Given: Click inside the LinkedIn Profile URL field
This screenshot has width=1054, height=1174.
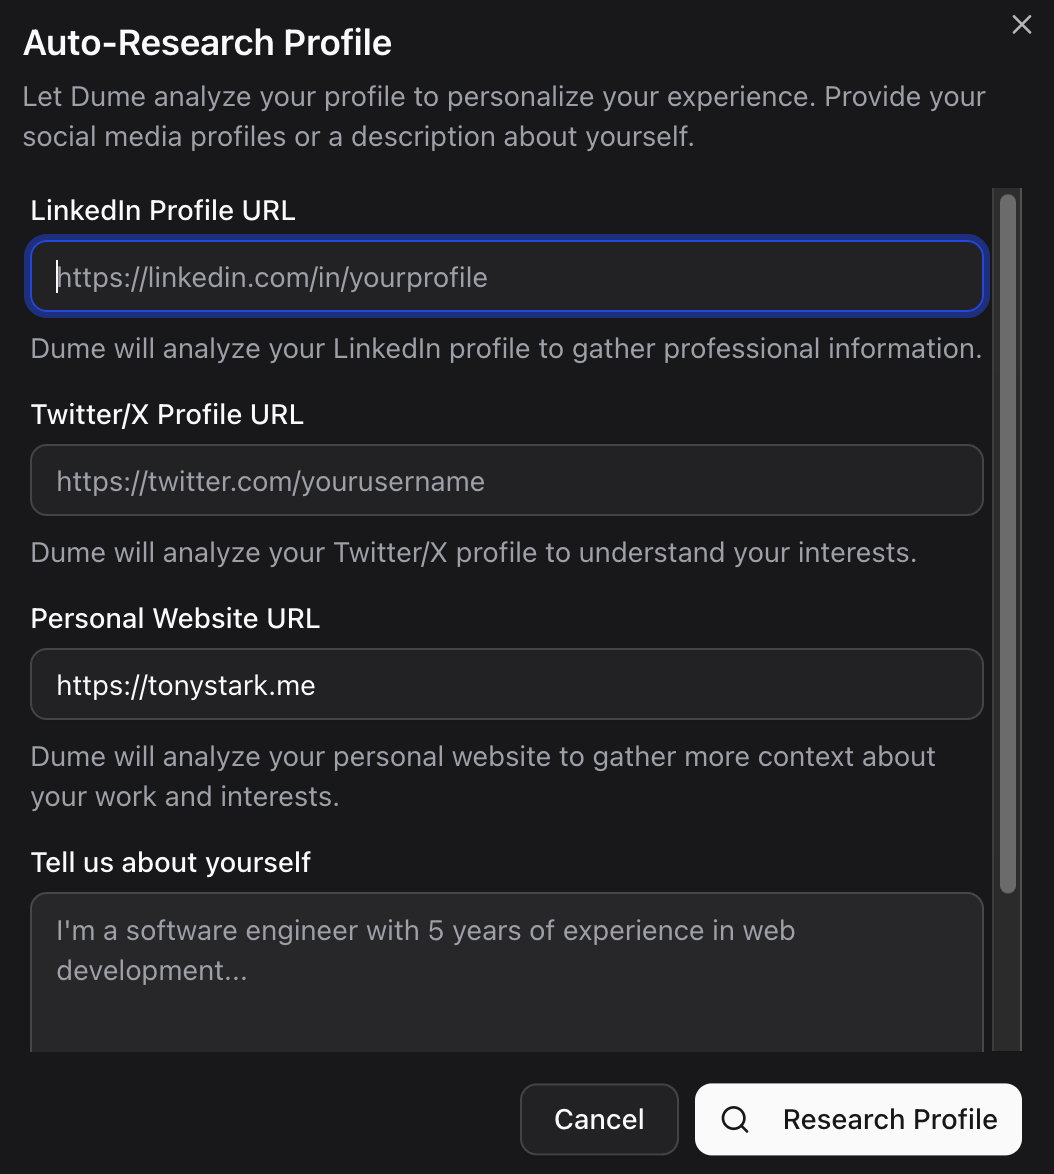Looking at the screenshot, I should 506,277.
